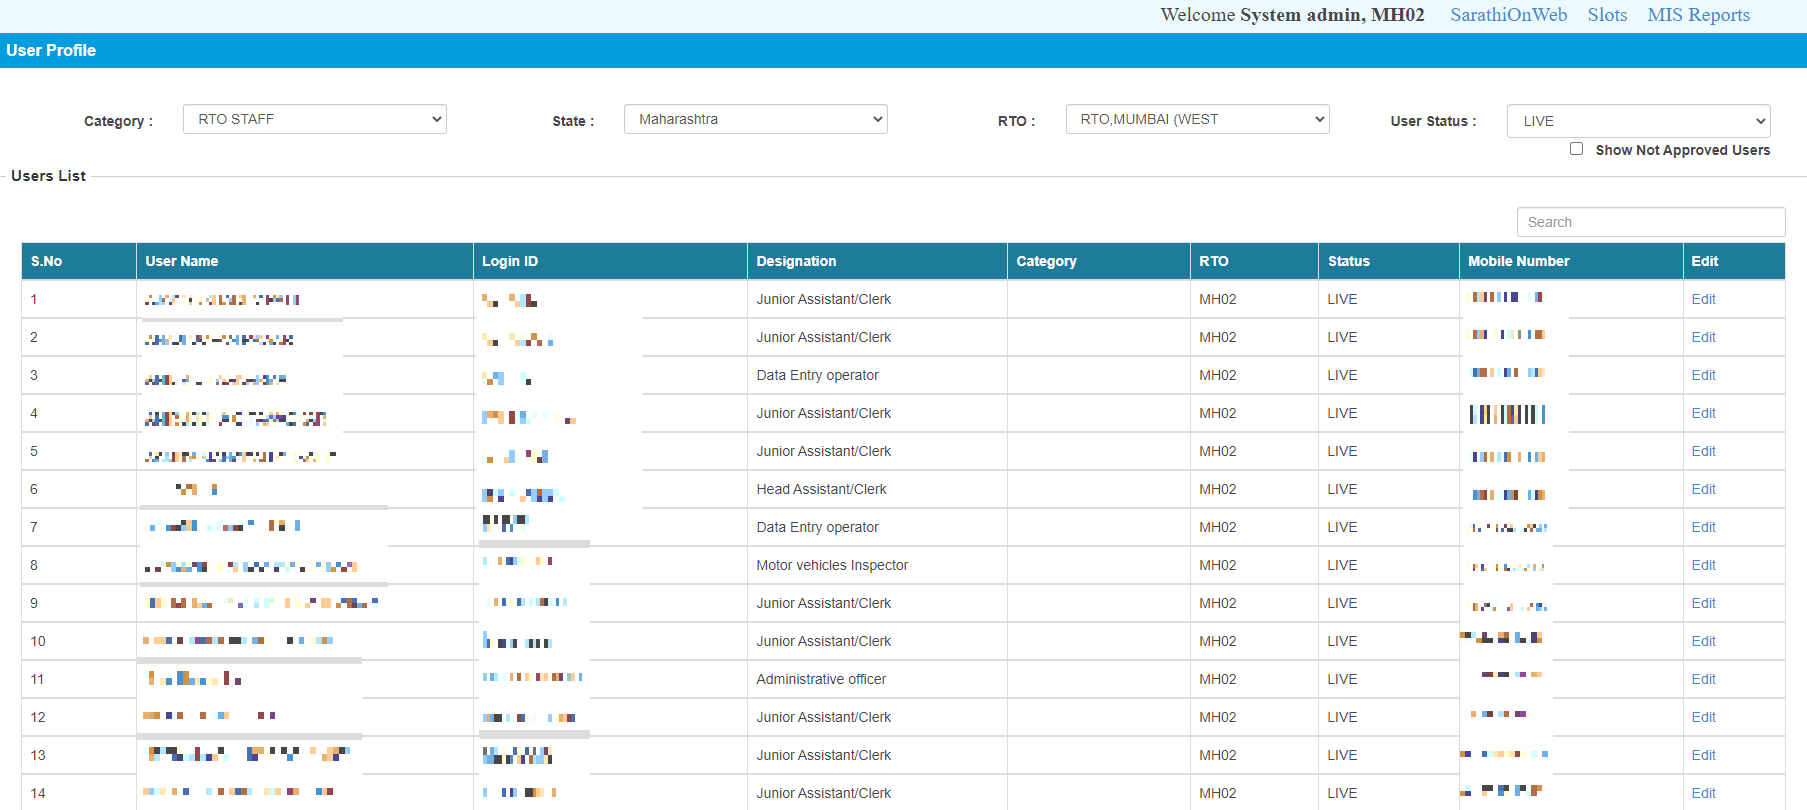Screen dimensions: 1807x810
Task: Click in the Search field
Action: 1650,222
